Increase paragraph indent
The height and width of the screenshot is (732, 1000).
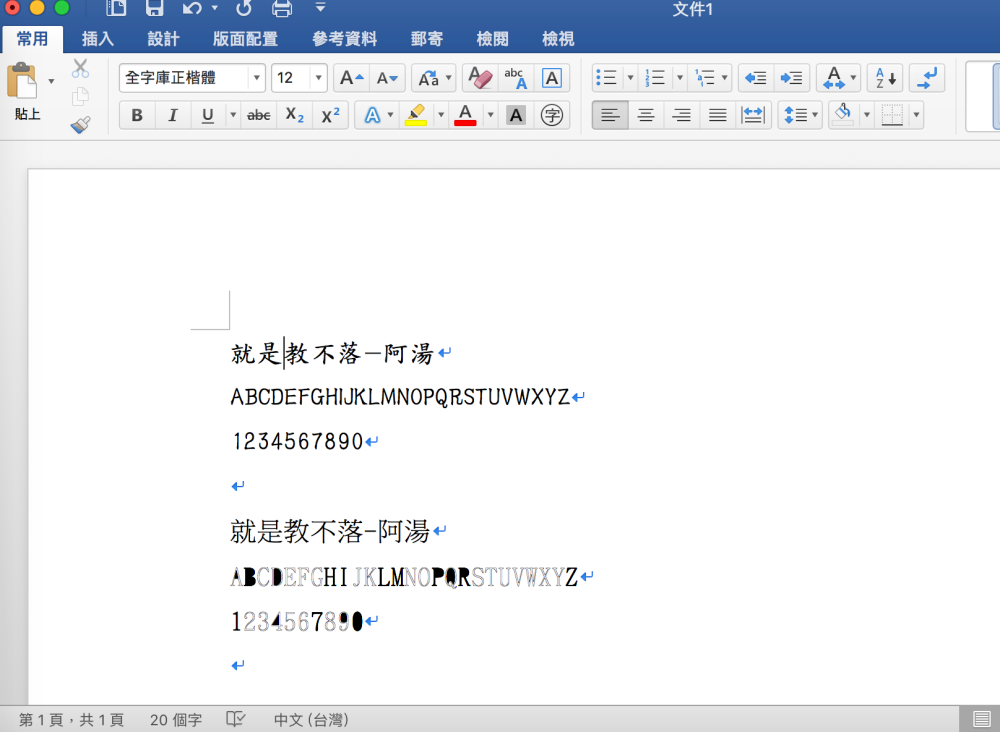(x=791, y=78)
